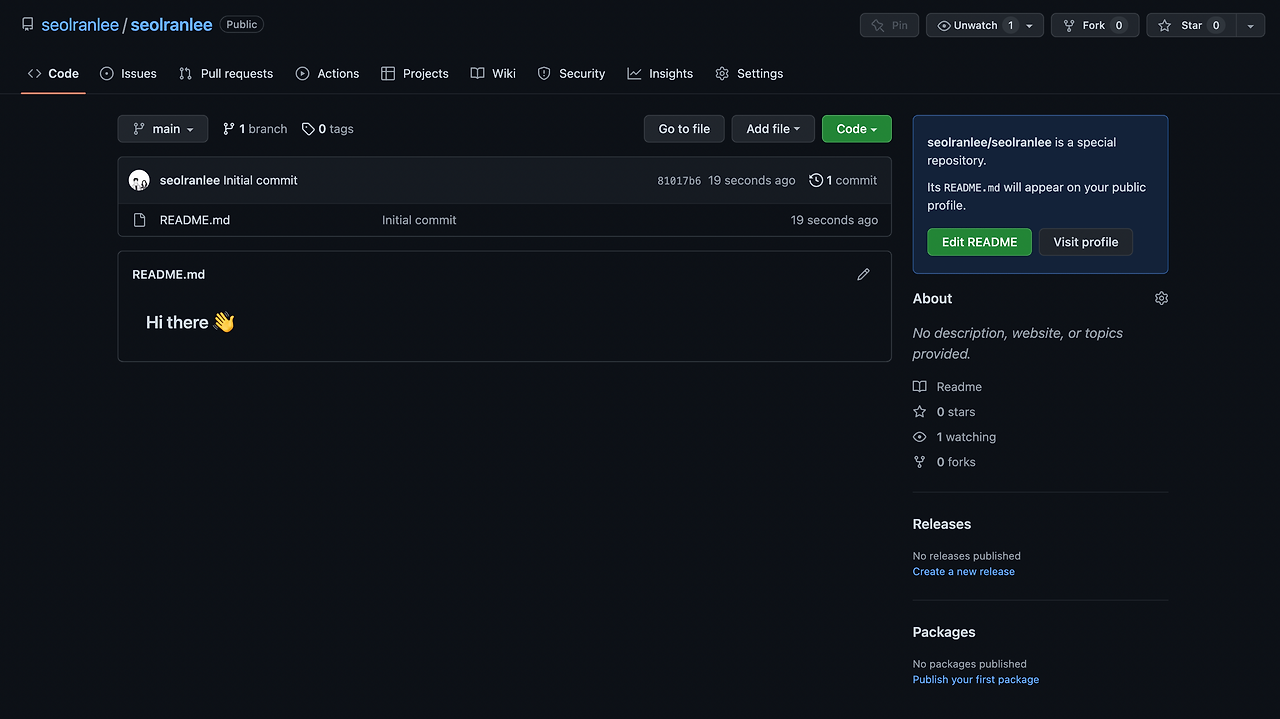Go to the Pull requests tab

[x=226, y=74]
